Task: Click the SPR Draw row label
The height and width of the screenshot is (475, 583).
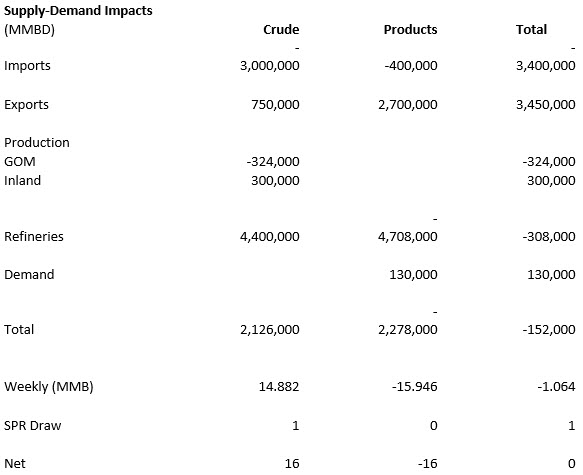Action: click(x=33, y=425)
